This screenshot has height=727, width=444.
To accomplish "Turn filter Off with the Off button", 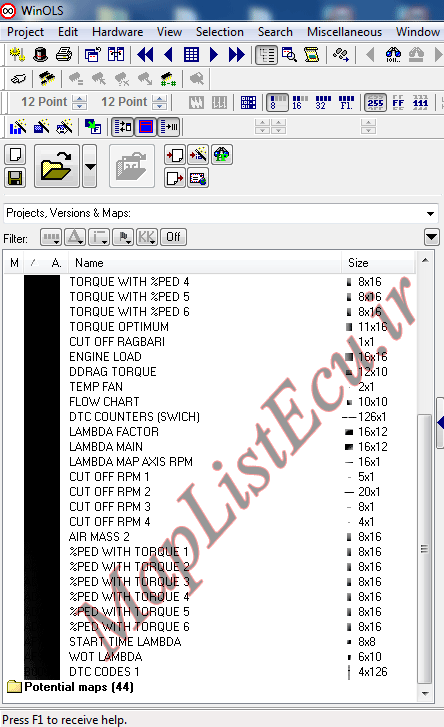I will coord(173,237).
